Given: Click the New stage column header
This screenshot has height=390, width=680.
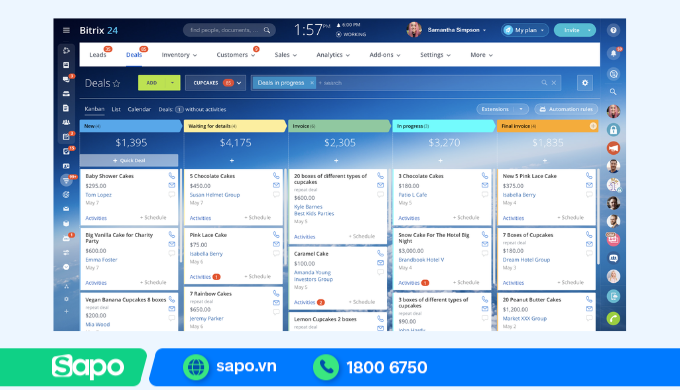Looking at the screenshot, I should tap(131, 126).
